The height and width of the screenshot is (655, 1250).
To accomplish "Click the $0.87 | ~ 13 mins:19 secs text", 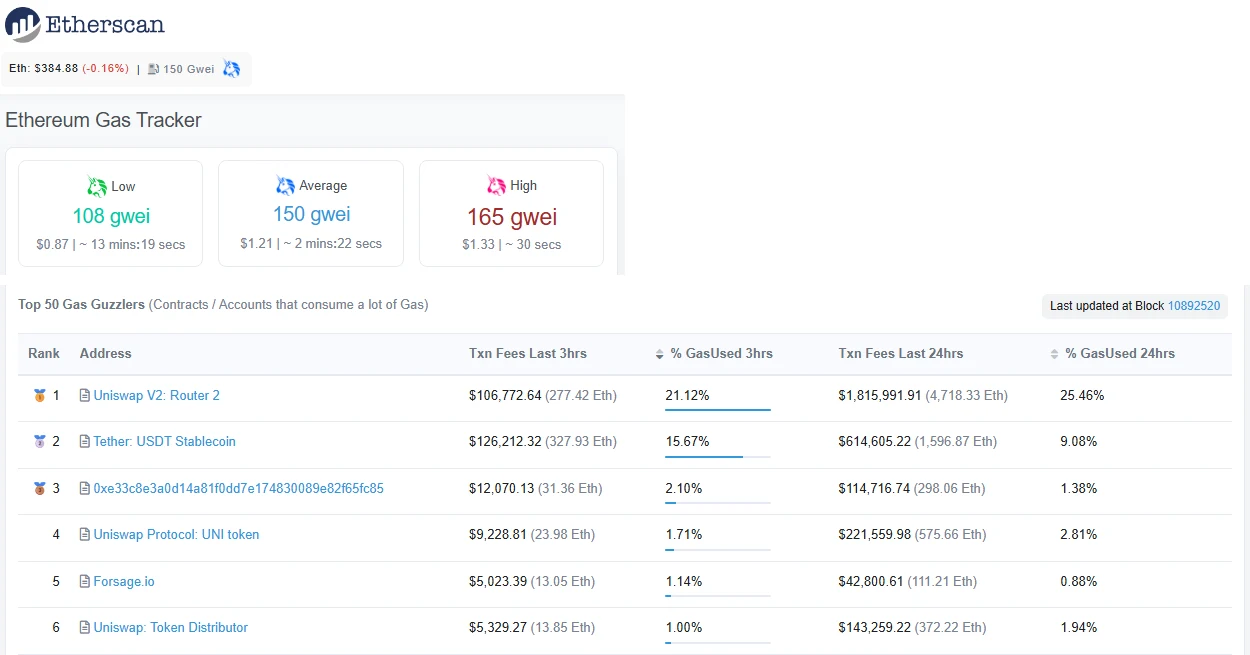I will click(x=111, y=245).
